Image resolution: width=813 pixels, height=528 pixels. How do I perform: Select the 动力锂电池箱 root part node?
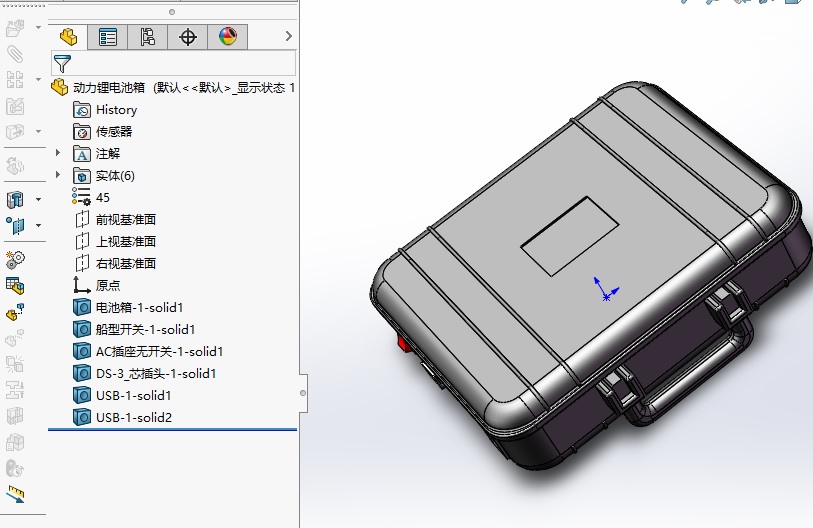pyautogui.click(x=174, y=87)
